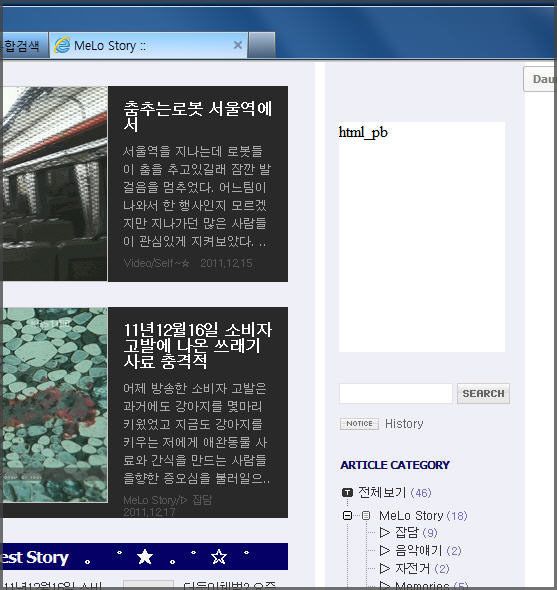557x590 pixels.
Task: Click the ARTICLE CATEGORY heading
Action: (395, 465)
